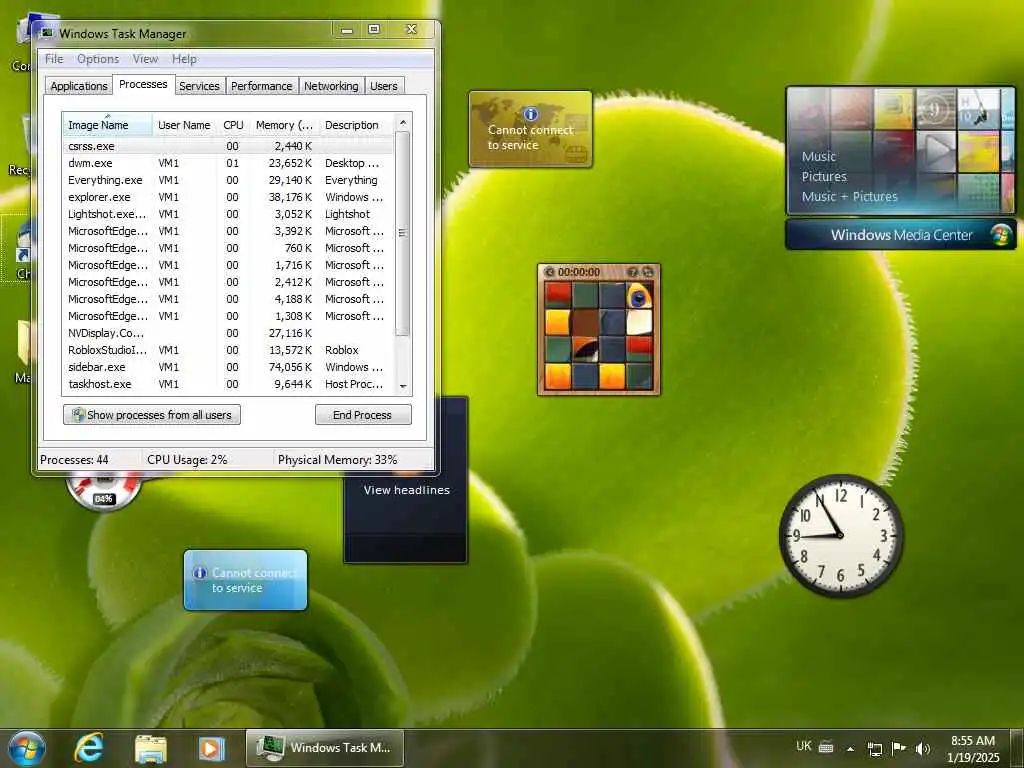Viewport: 1024px width, 768px height.
Task: Click the toucan eye puzzle tile
Action: 639,295
